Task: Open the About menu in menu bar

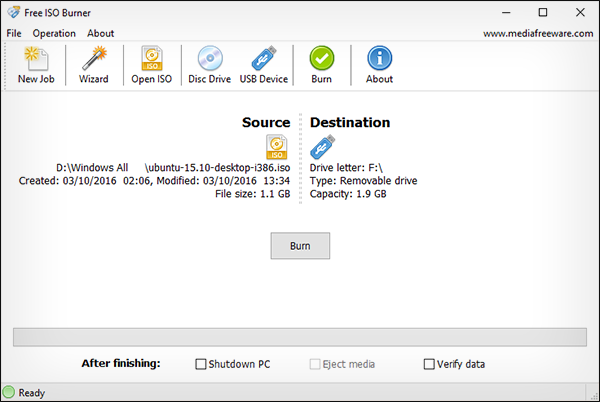Action: coord(101,33)
